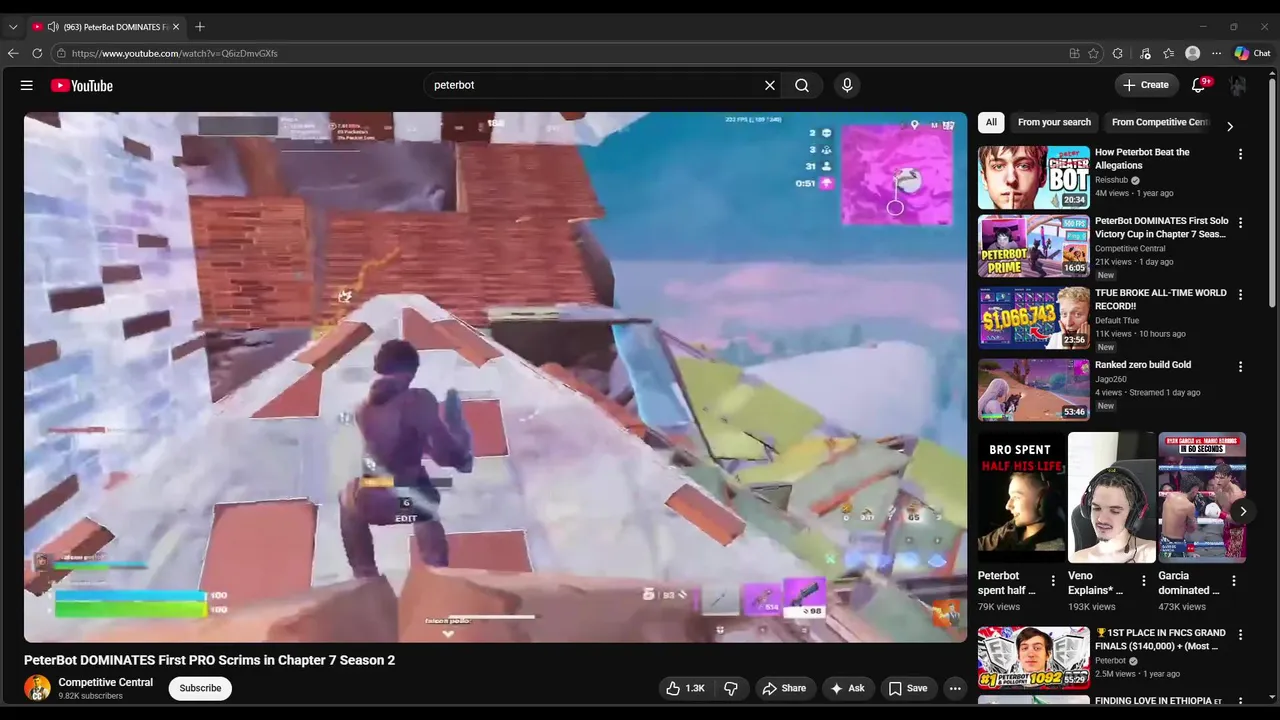Click the Share button
Image resolution: width=1280 pixels, height=720 pixels.
pos(784,688)
